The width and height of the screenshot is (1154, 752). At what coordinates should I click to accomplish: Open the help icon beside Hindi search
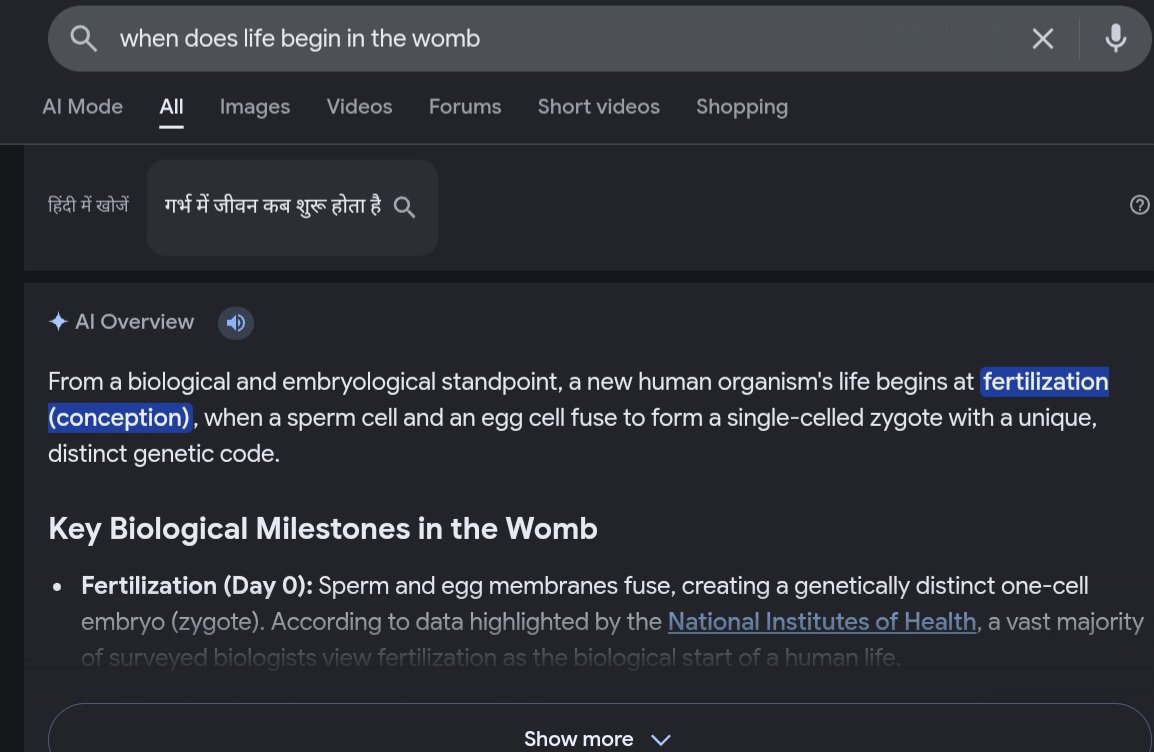(x=1139, y=205)
